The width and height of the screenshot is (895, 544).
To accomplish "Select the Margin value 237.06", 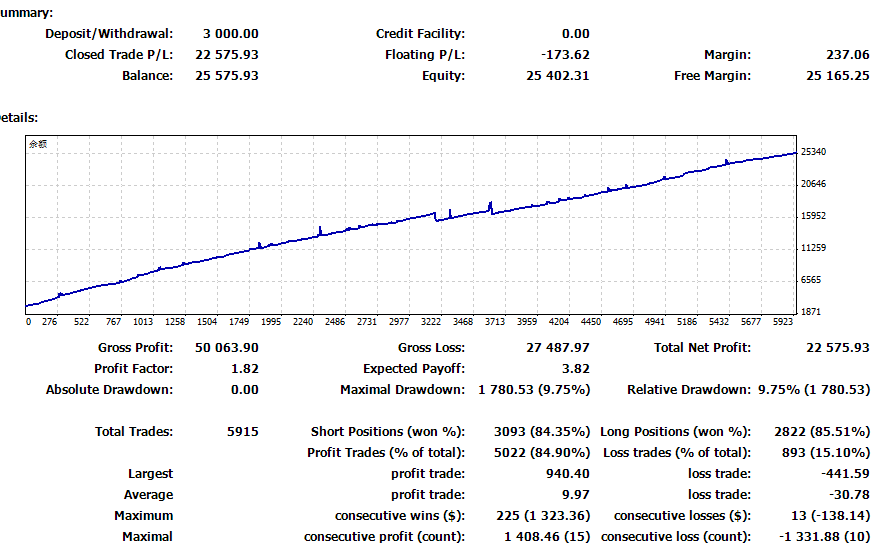I will click(848, 55).
